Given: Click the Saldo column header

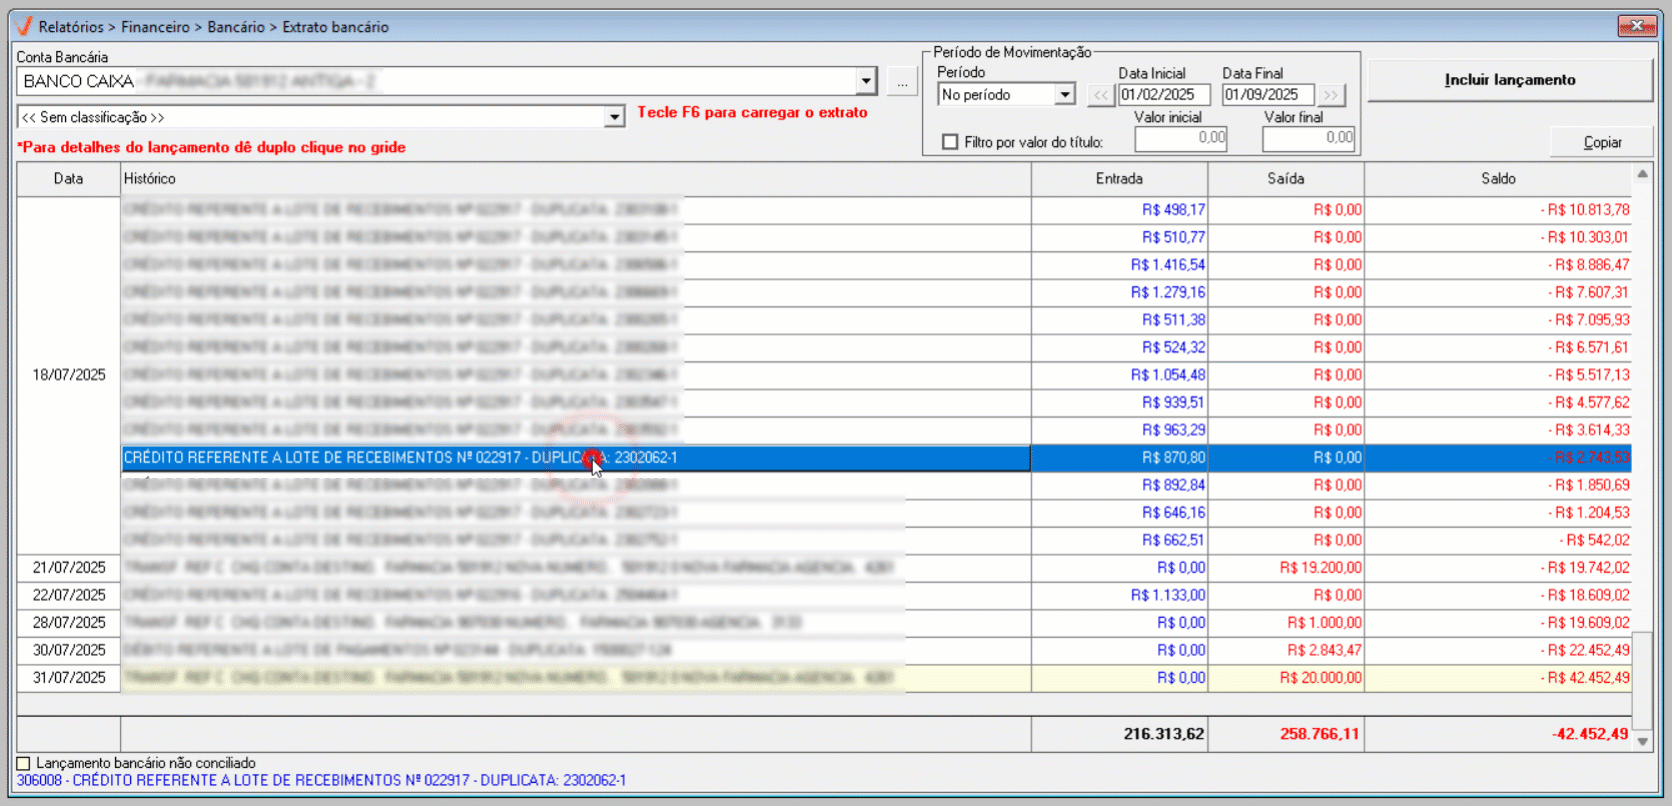Looking at the screenshot, I should (1497, 179).
